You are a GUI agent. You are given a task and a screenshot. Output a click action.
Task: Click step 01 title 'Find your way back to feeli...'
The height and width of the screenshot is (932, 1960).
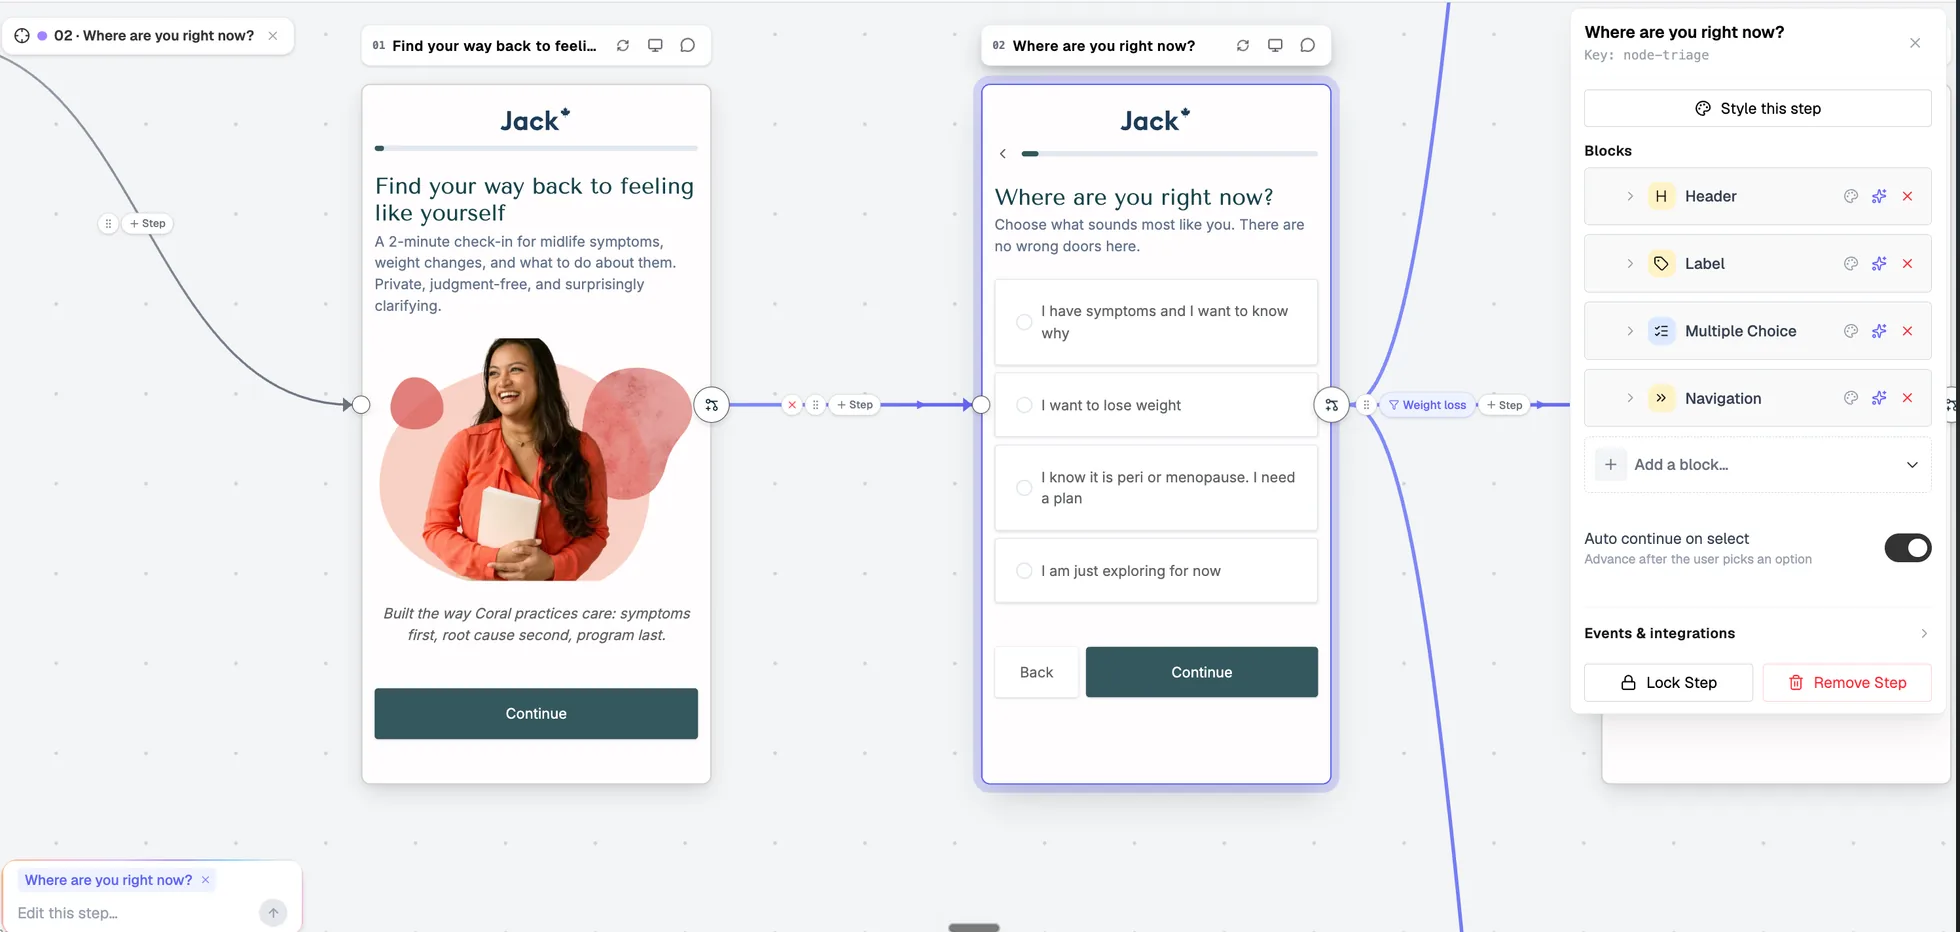[494, 45]
